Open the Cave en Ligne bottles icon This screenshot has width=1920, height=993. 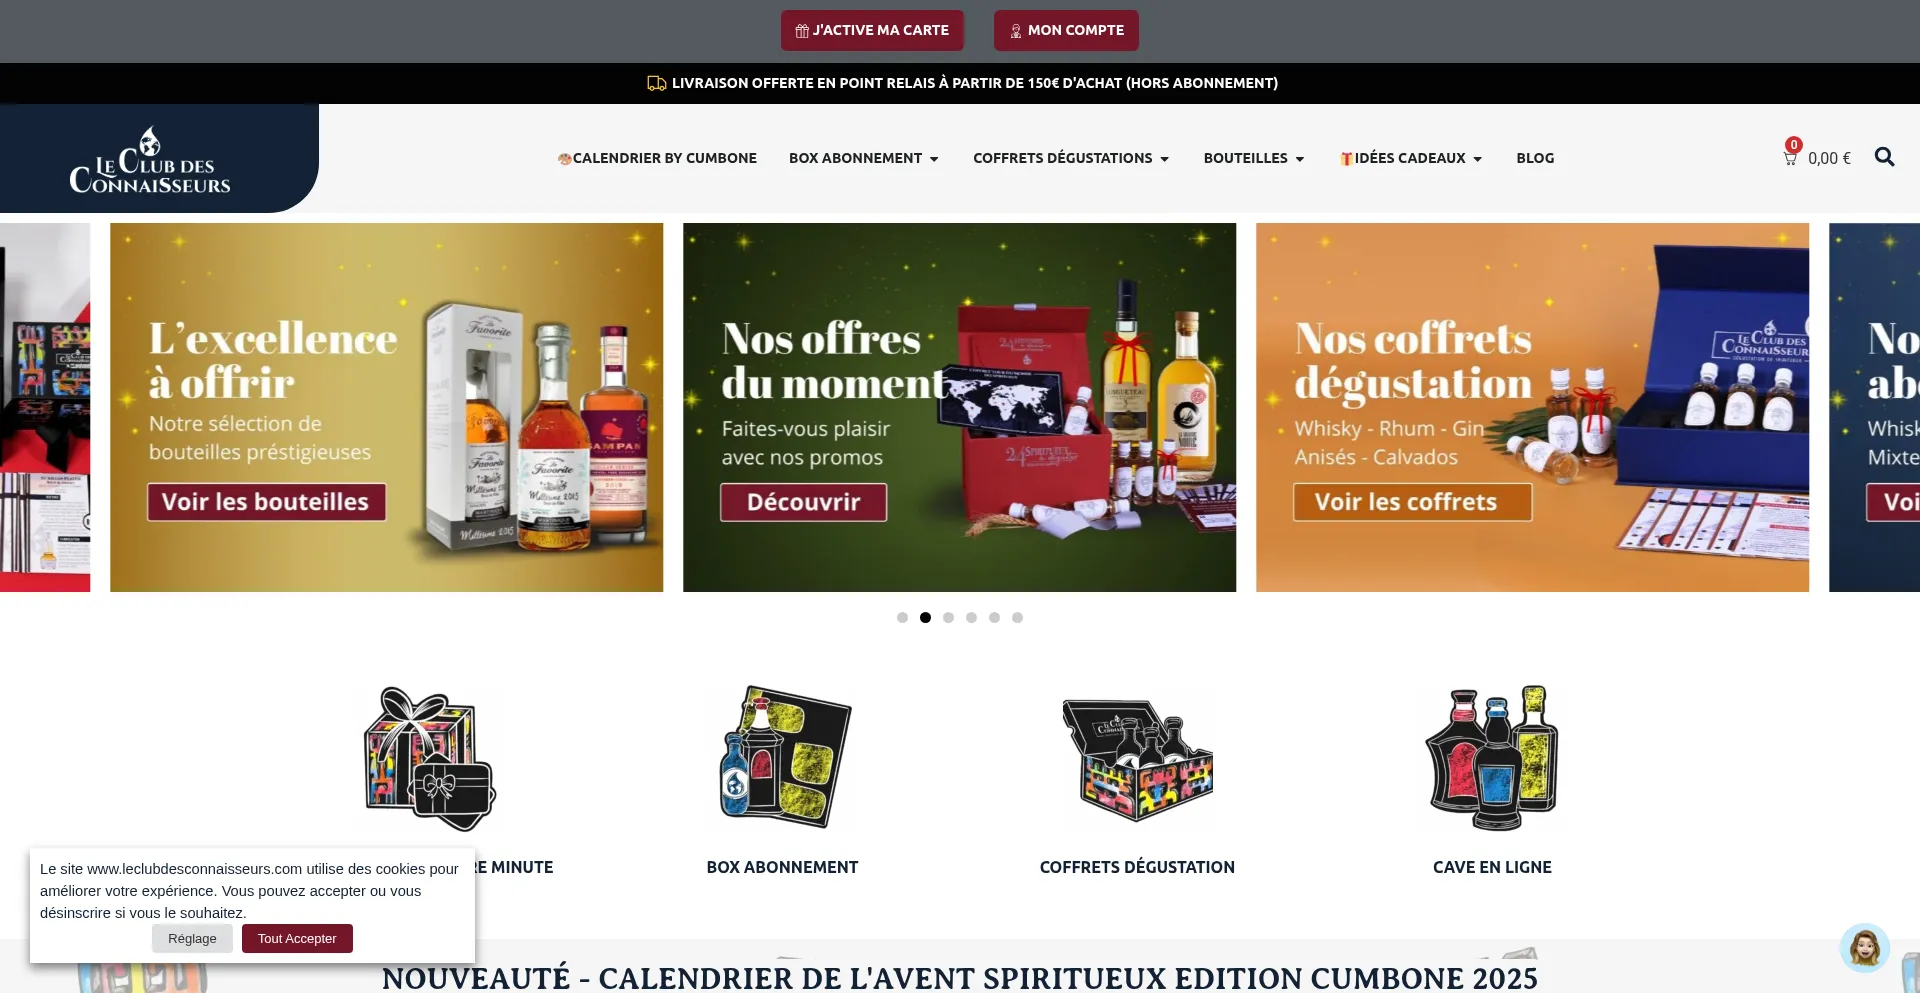click(1492, 757)
